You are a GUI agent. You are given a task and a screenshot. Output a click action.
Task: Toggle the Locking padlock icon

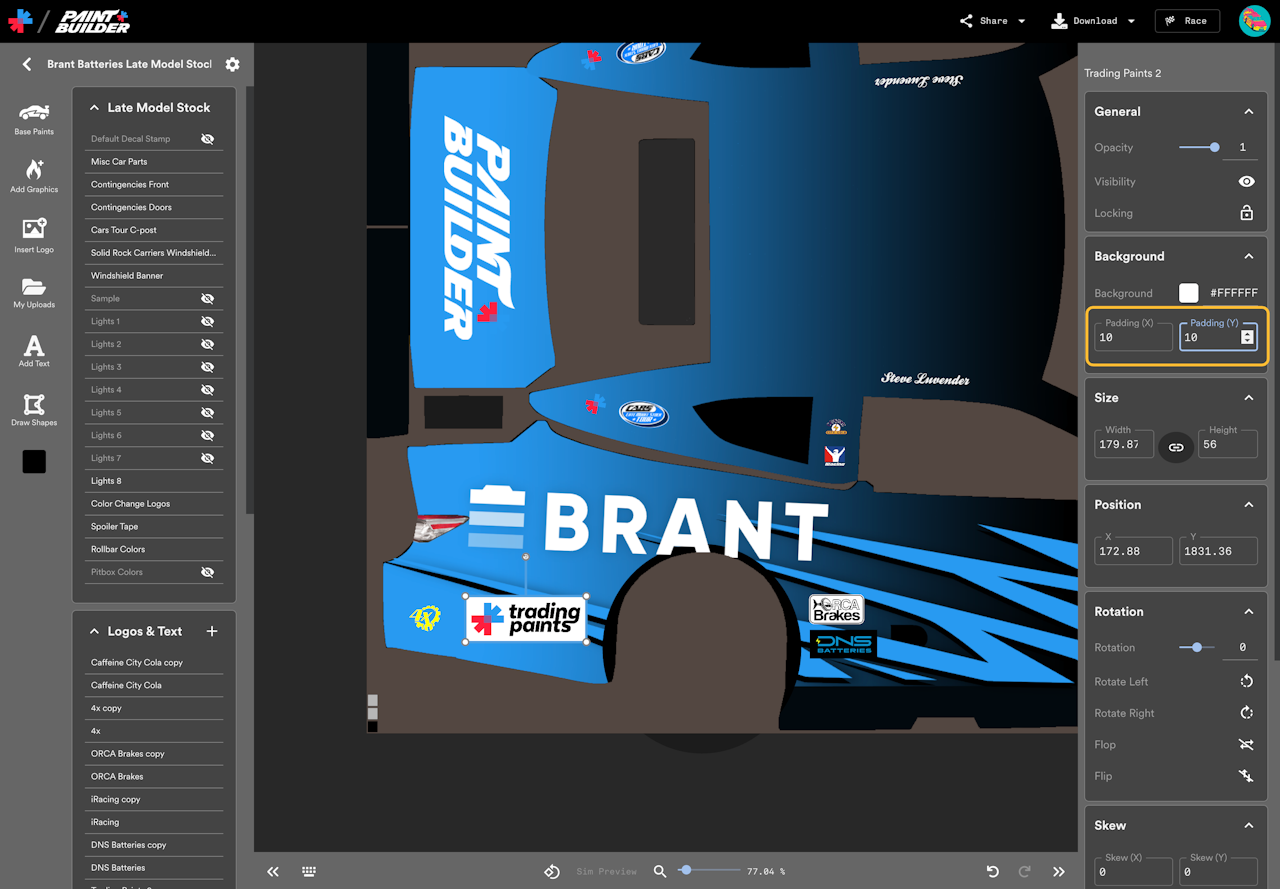pyautogui.click(x=1246, y=213)
